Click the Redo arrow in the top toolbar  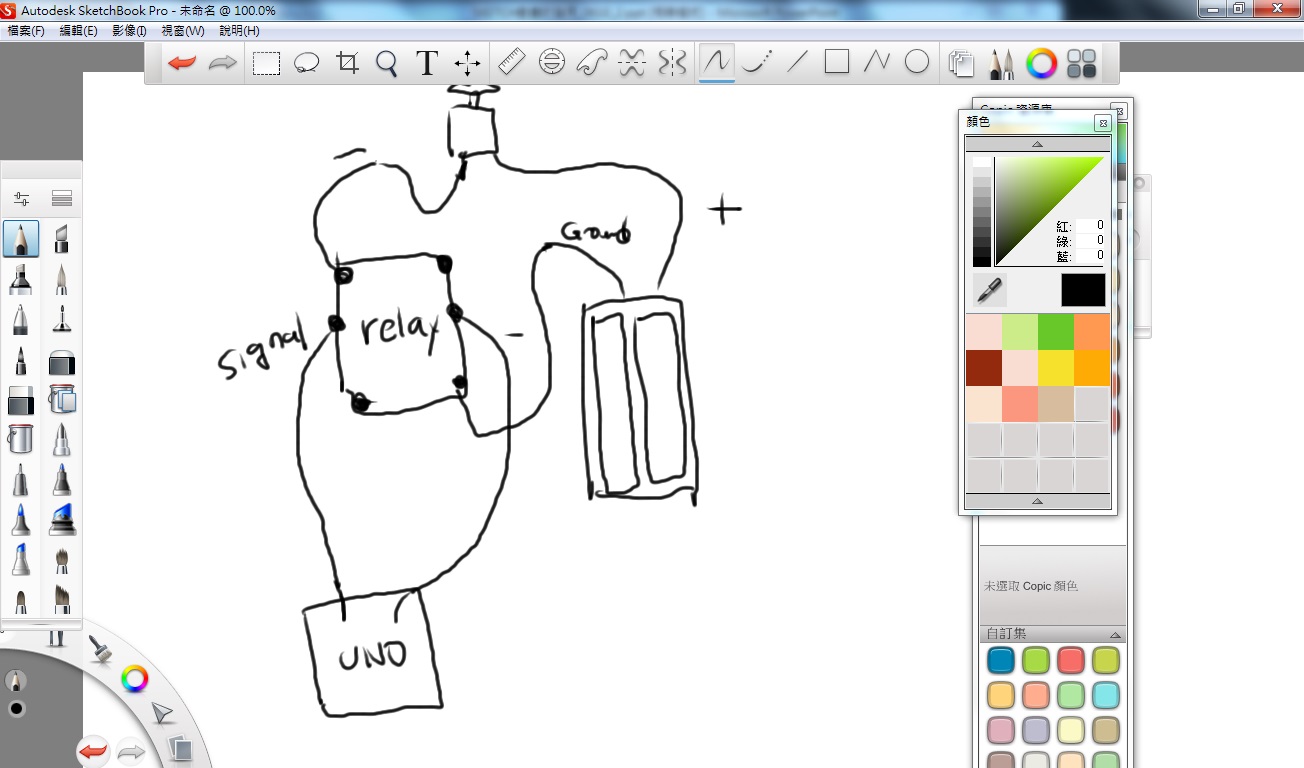222,63
